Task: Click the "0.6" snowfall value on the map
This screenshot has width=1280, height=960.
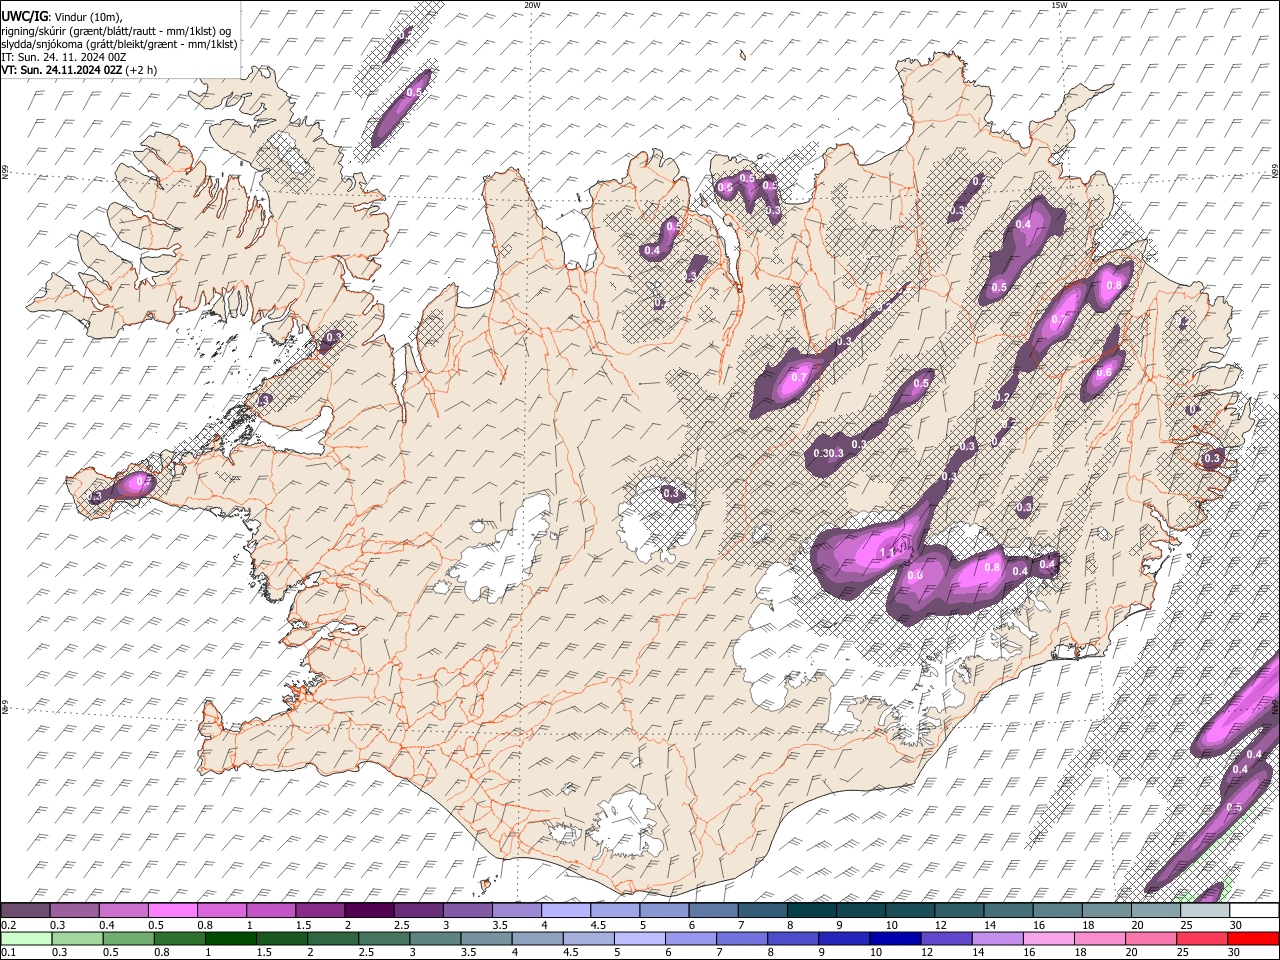Action: click(x=1104, y=373)
